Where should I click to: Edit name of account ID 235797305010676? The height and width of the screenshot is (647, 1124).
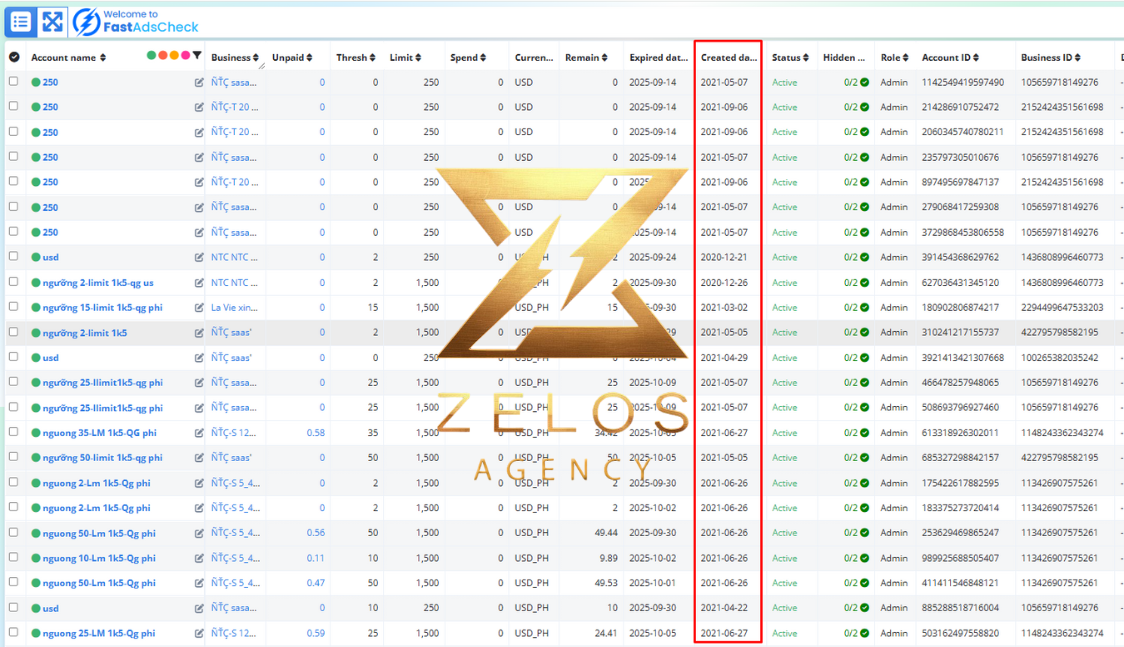click(199, 158)
